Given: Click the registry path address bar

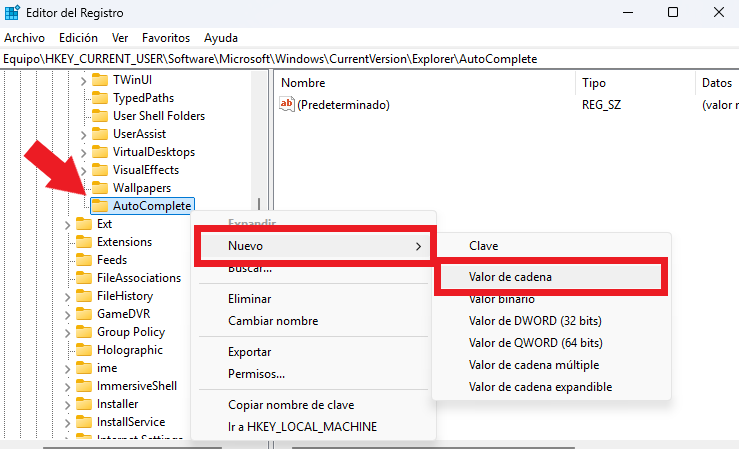Looking at the screenshot, I should point(370,59).
